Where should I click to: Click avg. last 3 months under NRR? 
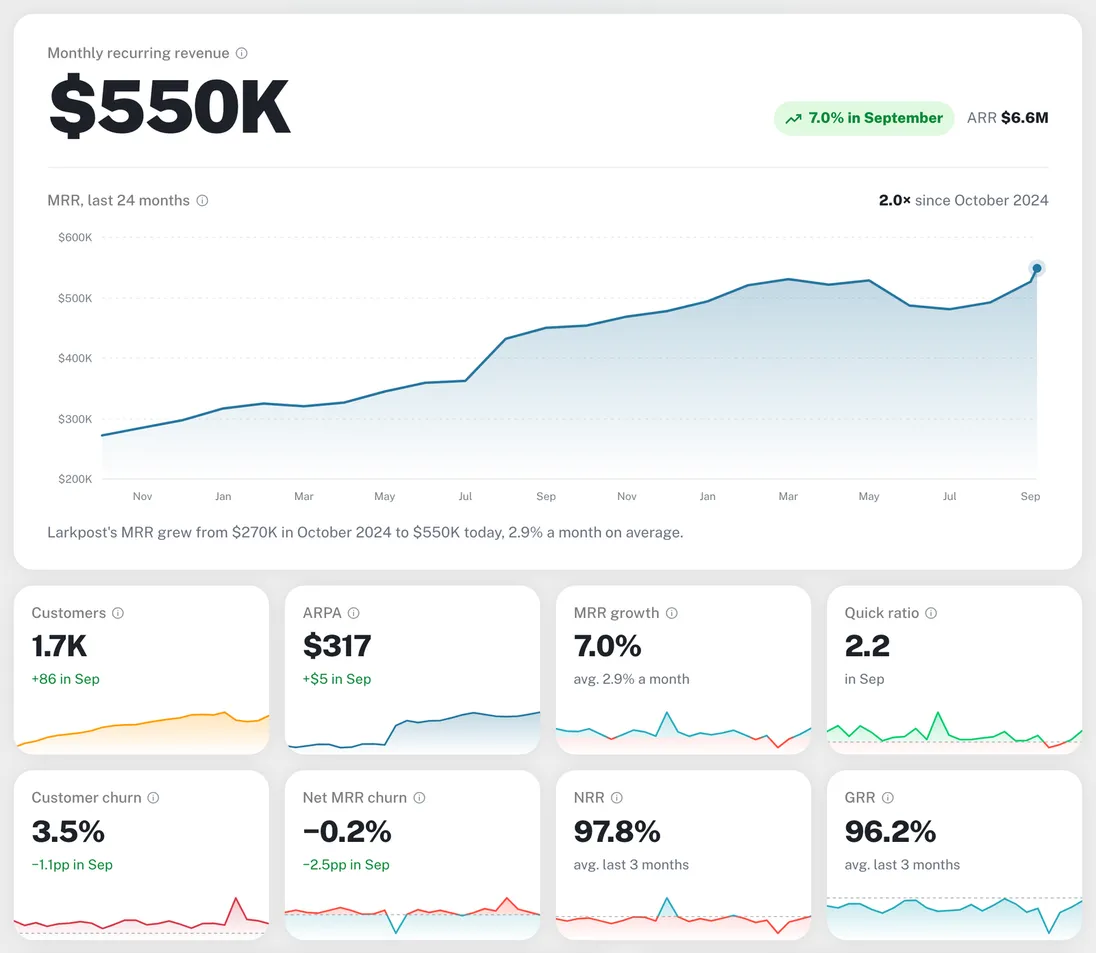631,865
